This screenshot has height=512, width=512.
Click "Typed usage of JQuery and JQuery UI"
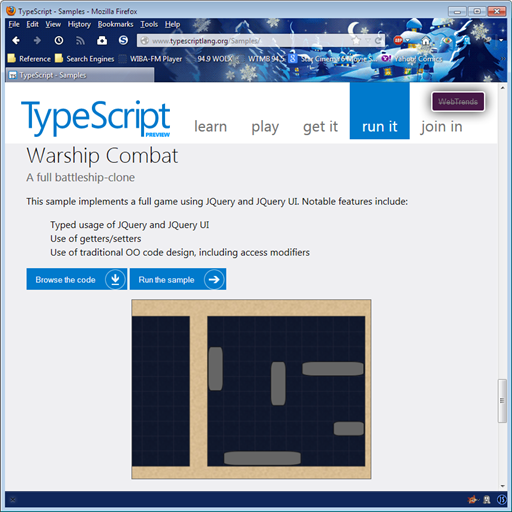coord(130,225)
